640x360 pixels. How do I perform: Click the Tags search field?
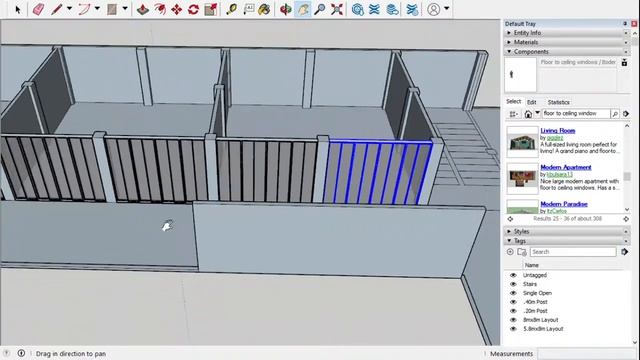573,252
